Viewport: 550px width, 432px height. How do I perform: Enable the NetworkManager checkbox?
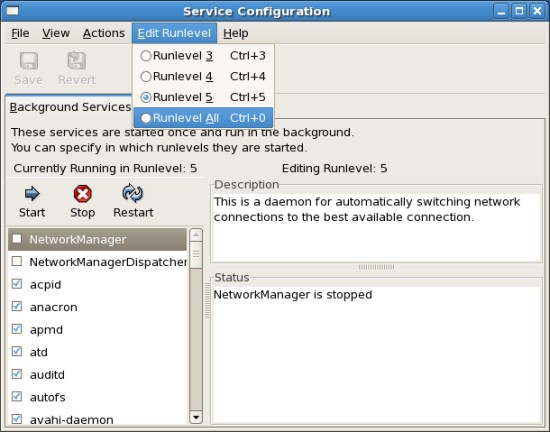(x=17, y=239)
